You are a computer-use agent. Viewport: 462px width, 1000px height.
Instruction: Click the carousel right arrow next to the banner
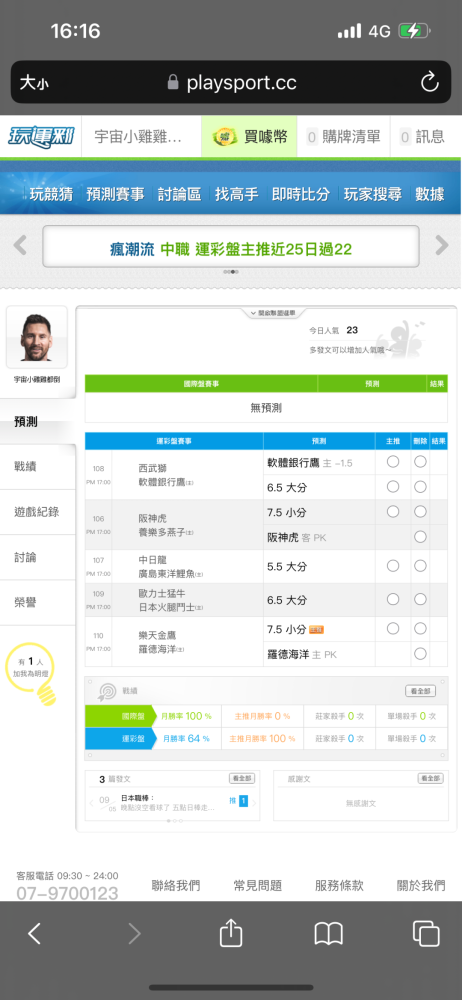pyautogui.click(x=442, y=245)
